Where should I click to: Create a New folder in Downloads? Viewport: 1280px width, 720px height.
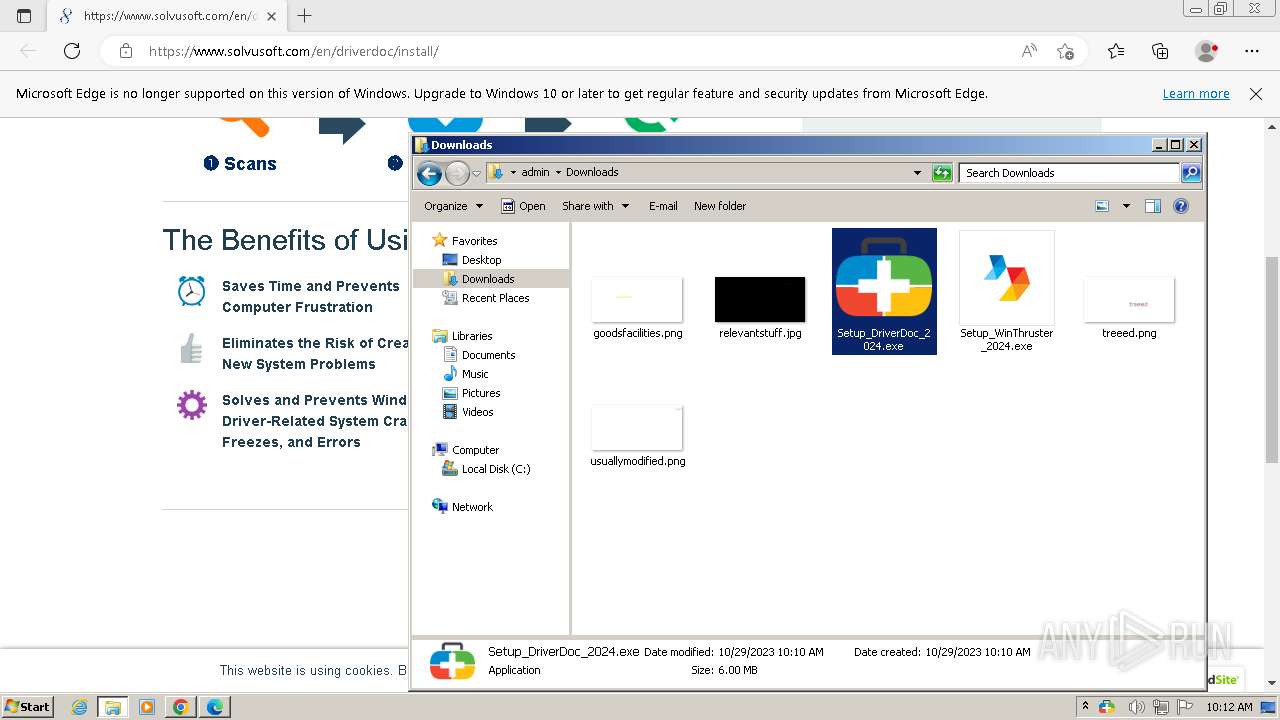(x=720, y=206)
